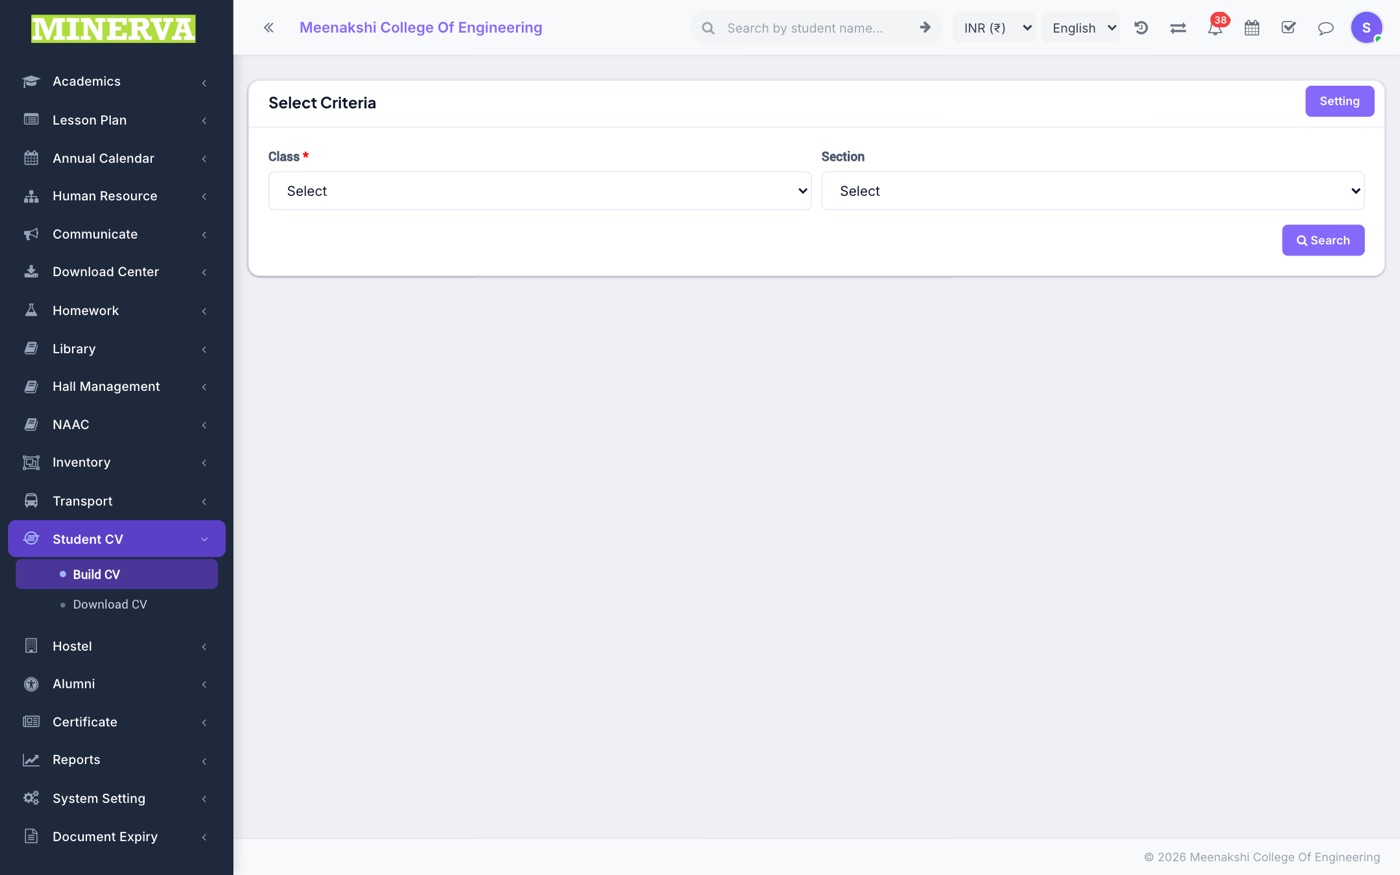The height and width of the screenshot is (875, 1400).
Task: Open the Library menu
Action: pos(117,348)
